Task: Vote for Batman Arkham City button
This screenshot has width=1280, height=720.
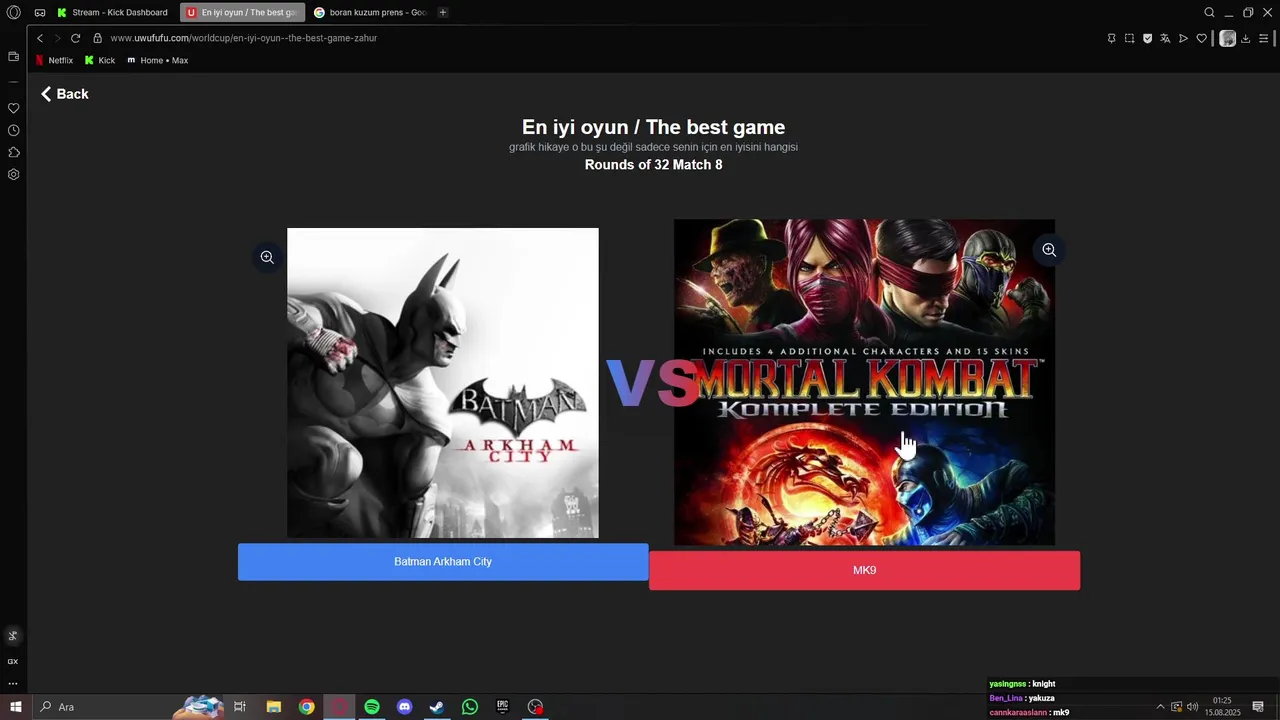Action: coord(443,562)
